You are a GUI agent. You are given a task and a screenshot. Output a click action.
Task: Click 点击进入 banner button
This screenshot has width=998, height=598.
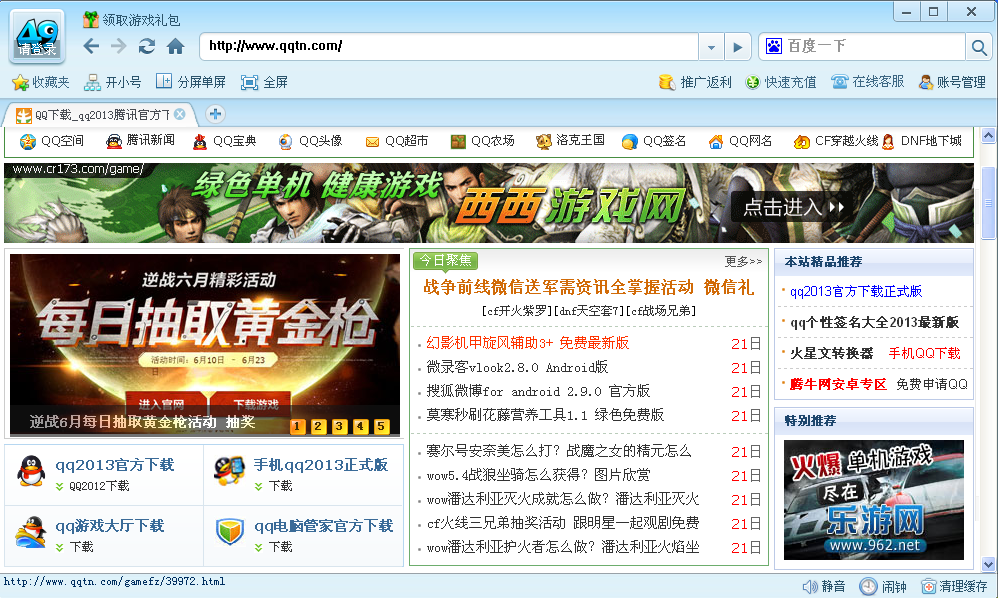point(795,207)
